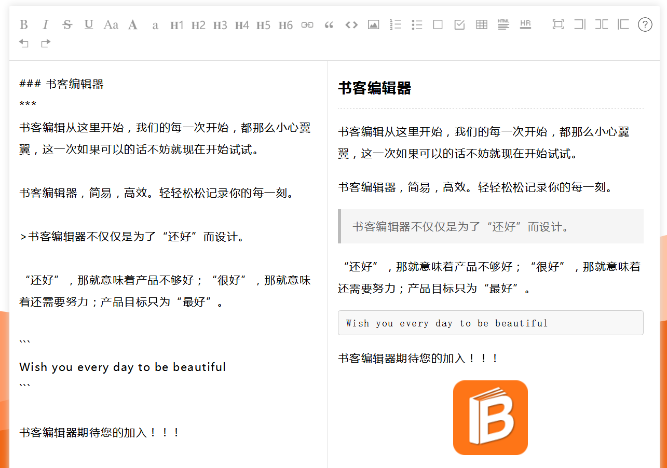667x468 pixels.
Task: Insert a horizontal rule with the HR icon
Action: point(525,24)
